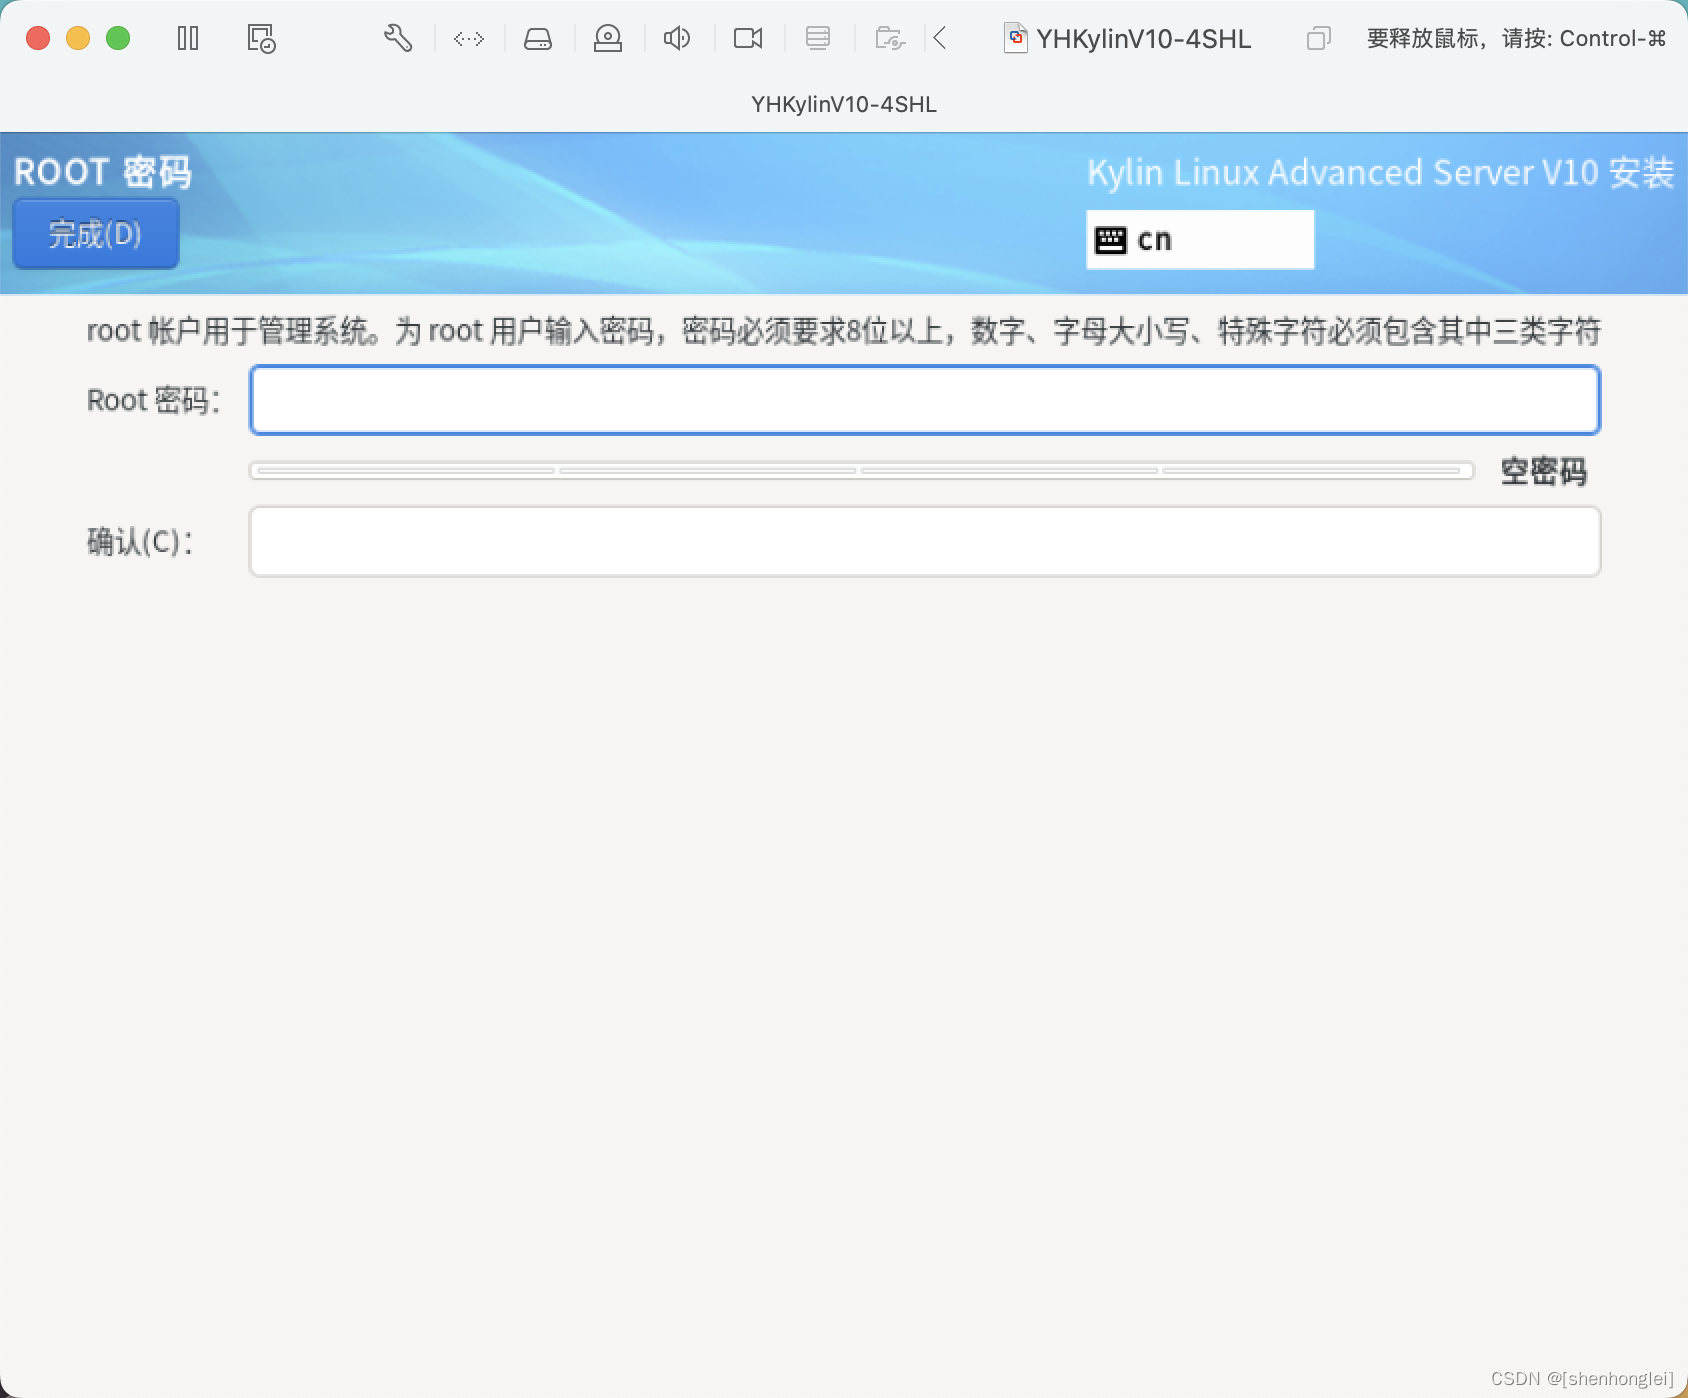
Task: Click the VM document icon in title
Action: 1016,39
